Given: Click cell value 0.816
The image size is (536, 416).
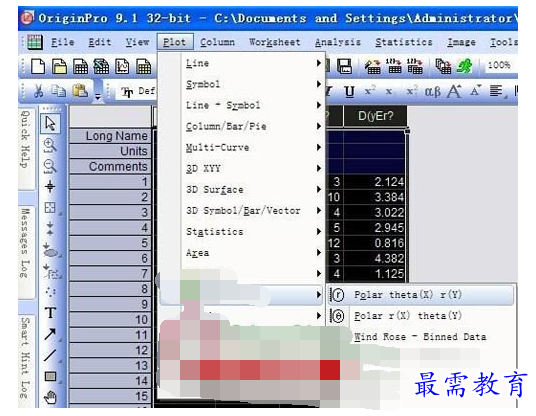Looking at the screenshot, I should point(374,243).
